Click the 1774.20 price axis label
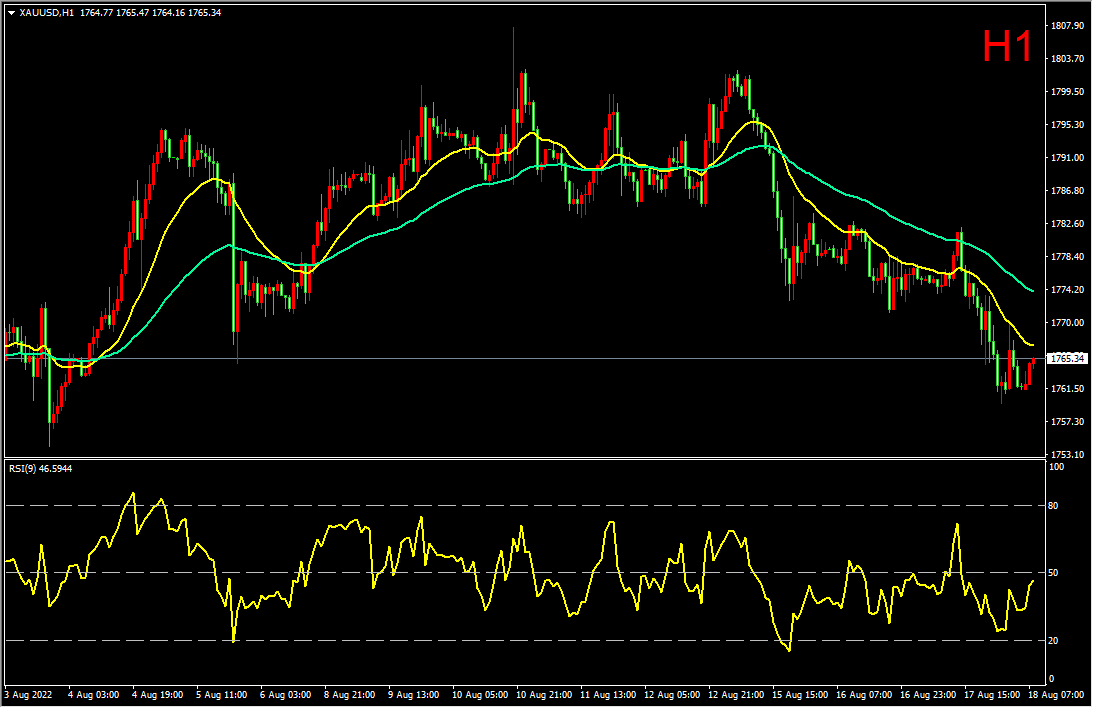This screenshot has height=708, width=1093. pos(1067,289)
